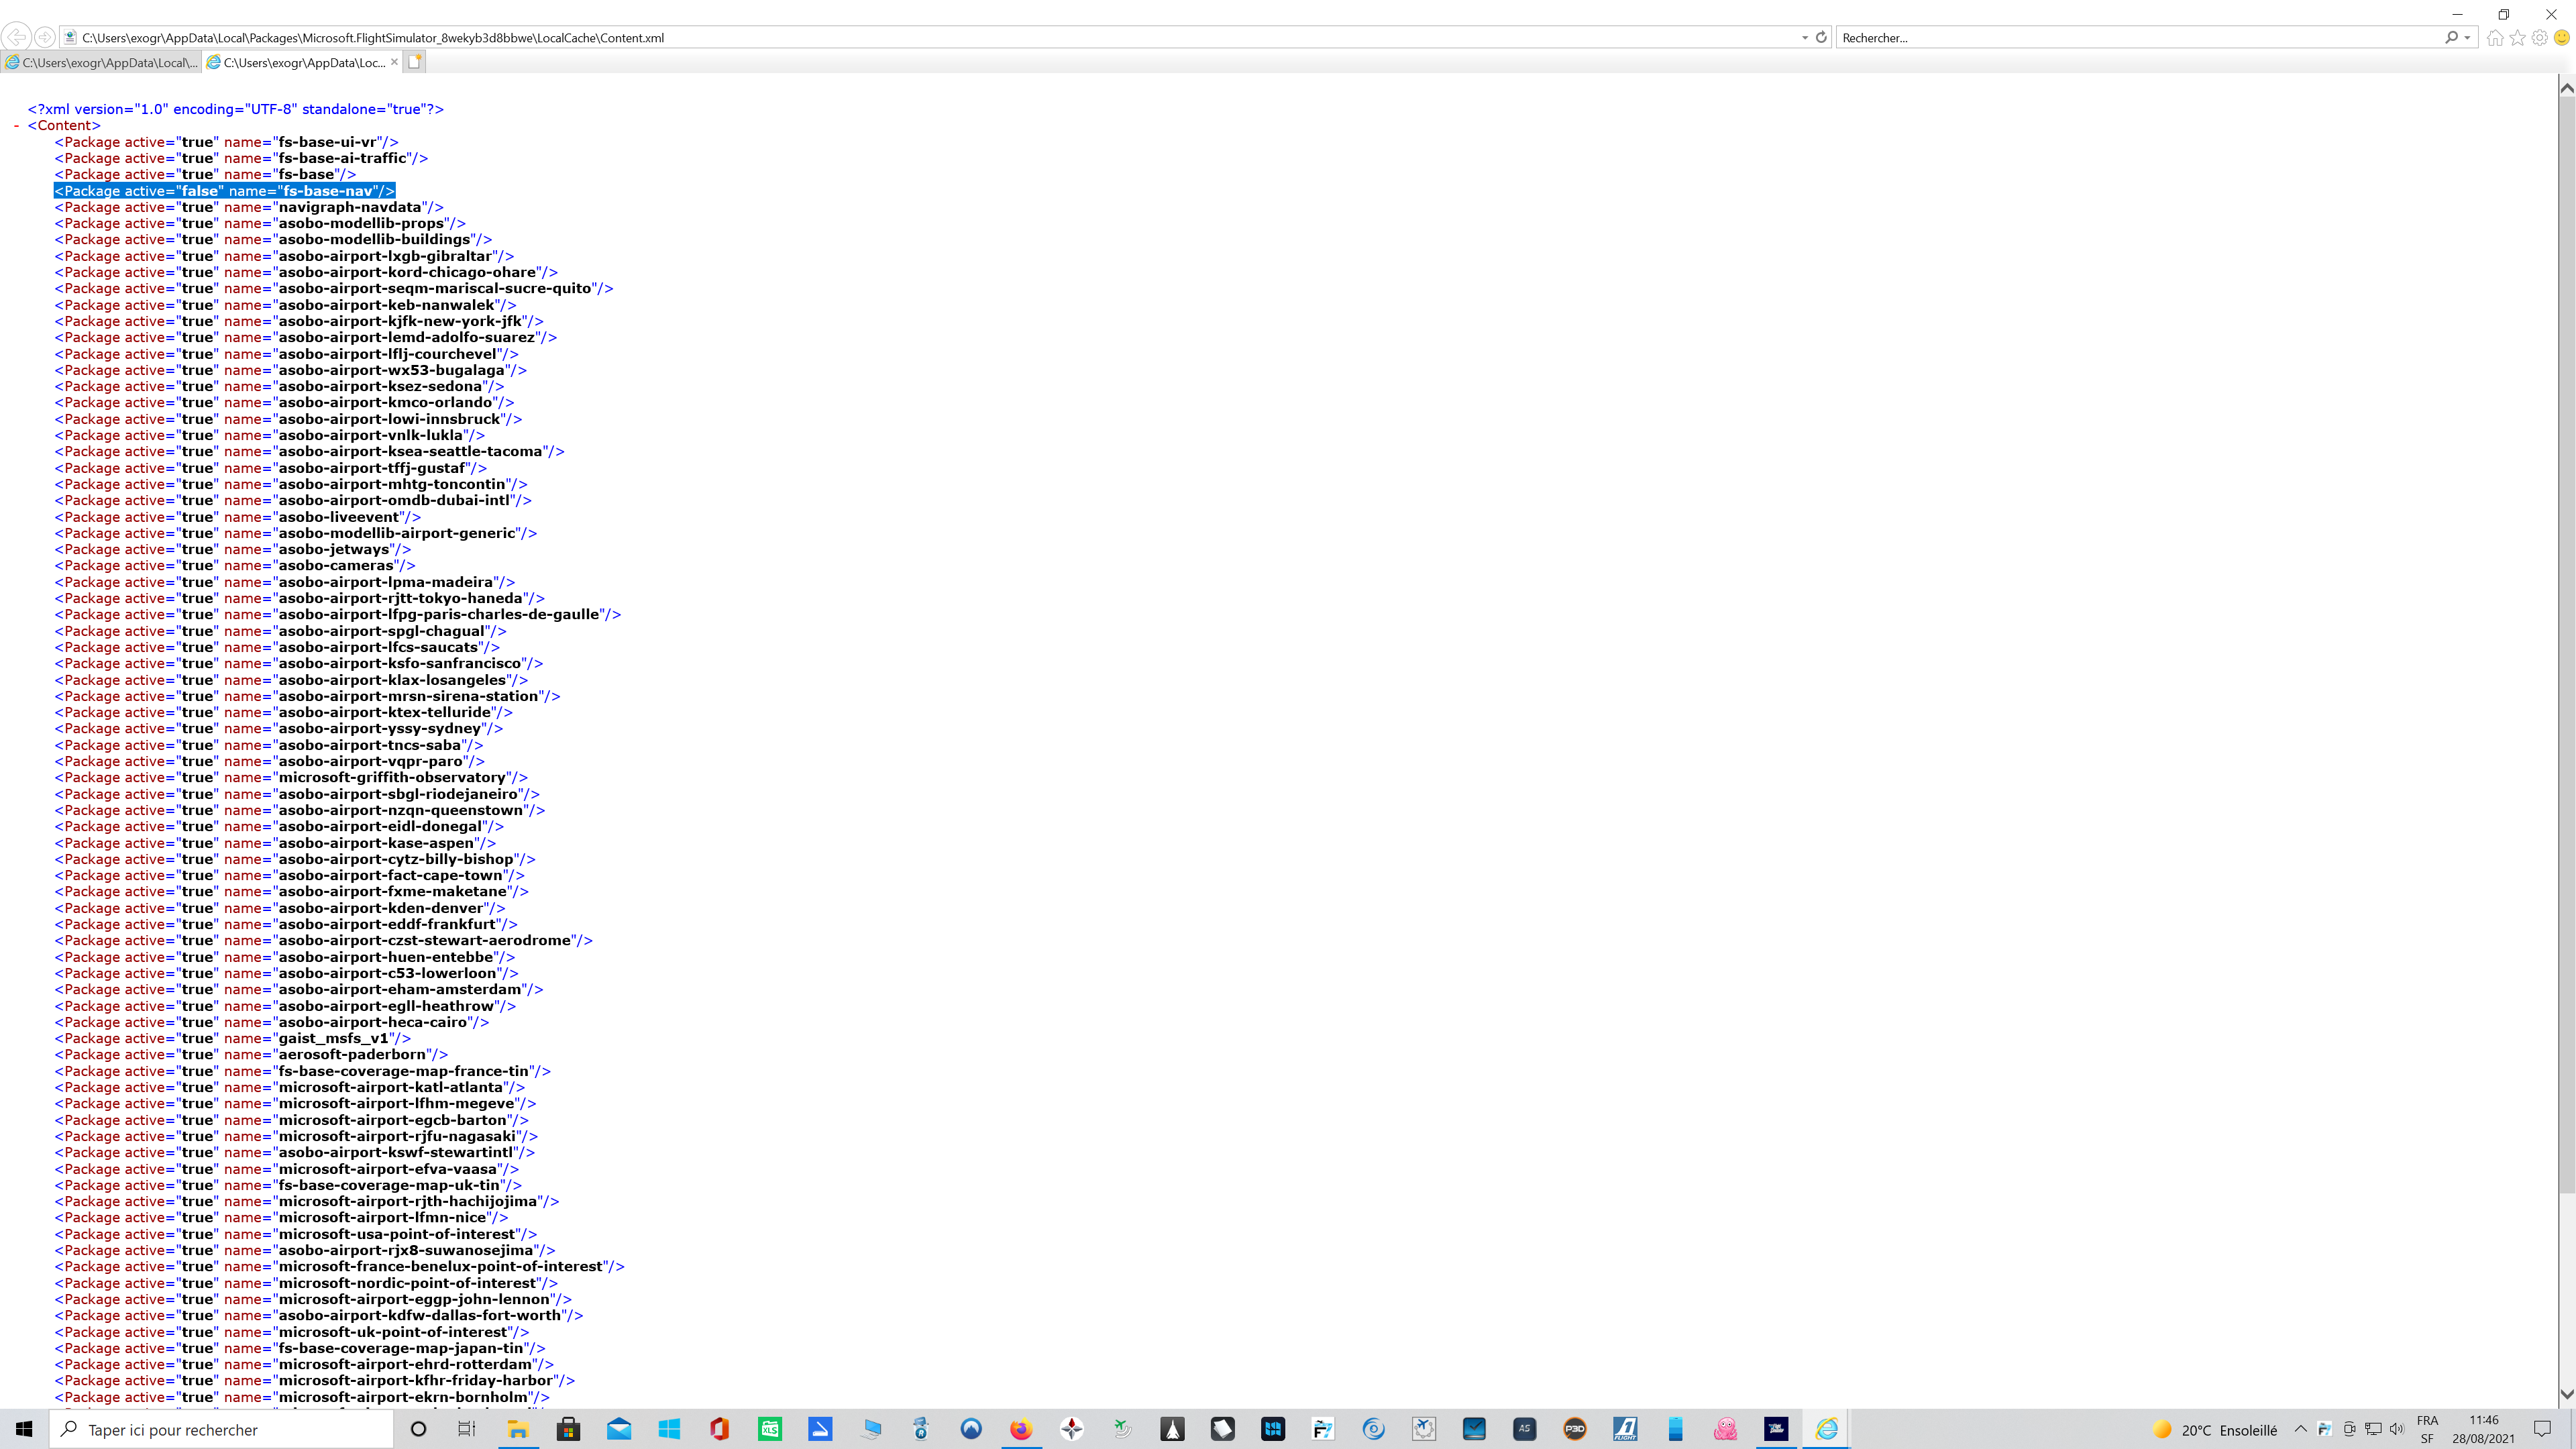This screenshot has width=2576, height=1449.
Task: Switch FRA input language indicator
Action: (2427, 1429)
